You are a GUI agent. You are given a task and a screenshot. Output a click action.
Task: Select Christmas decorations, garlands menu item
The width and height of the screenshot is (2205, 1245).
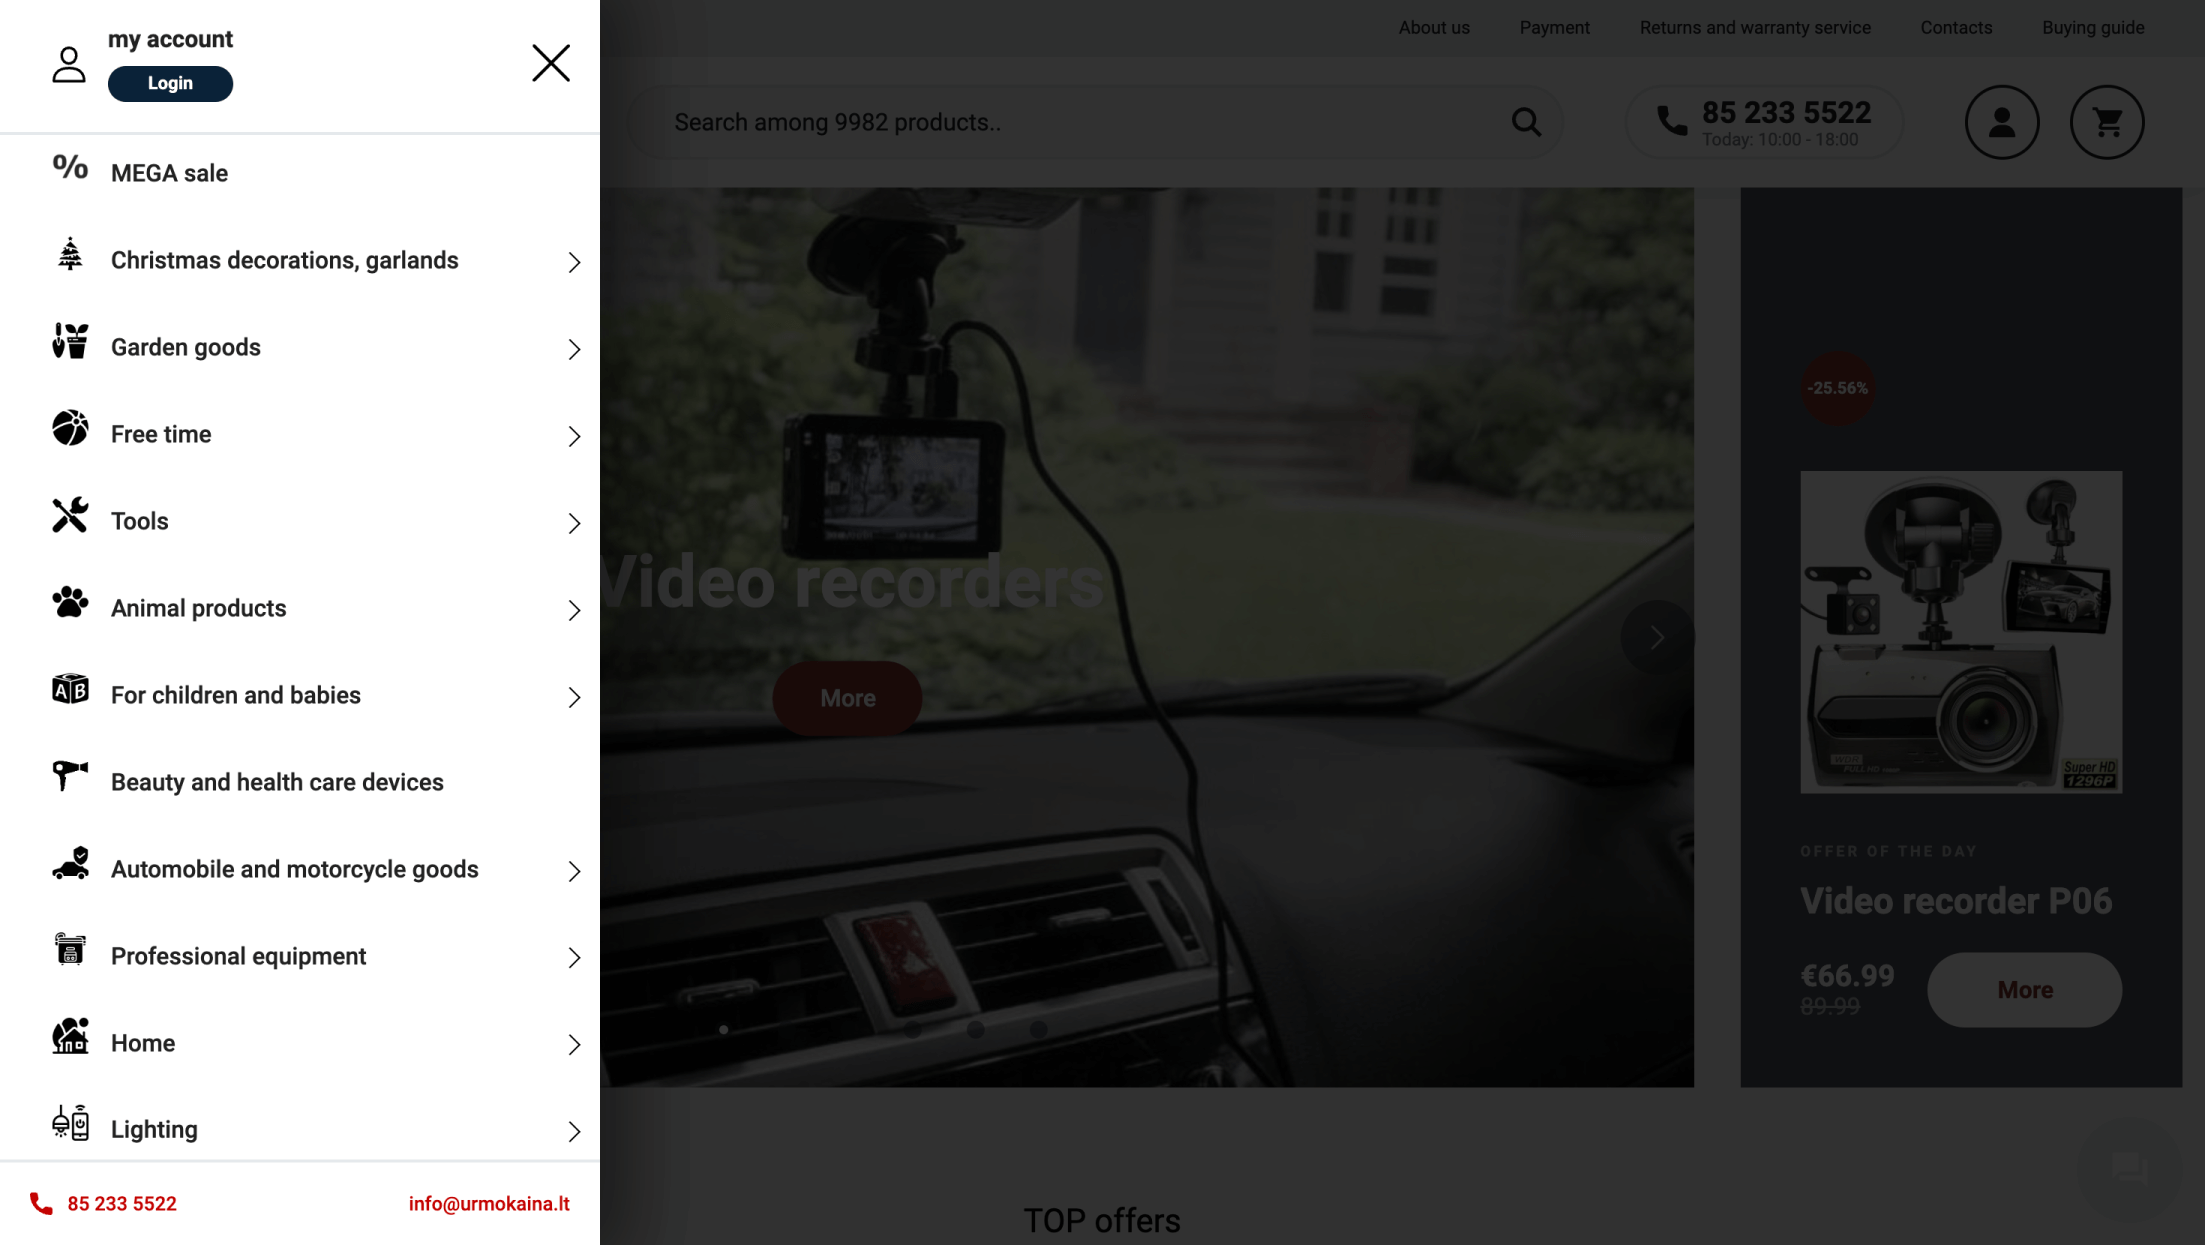point(285,260)
